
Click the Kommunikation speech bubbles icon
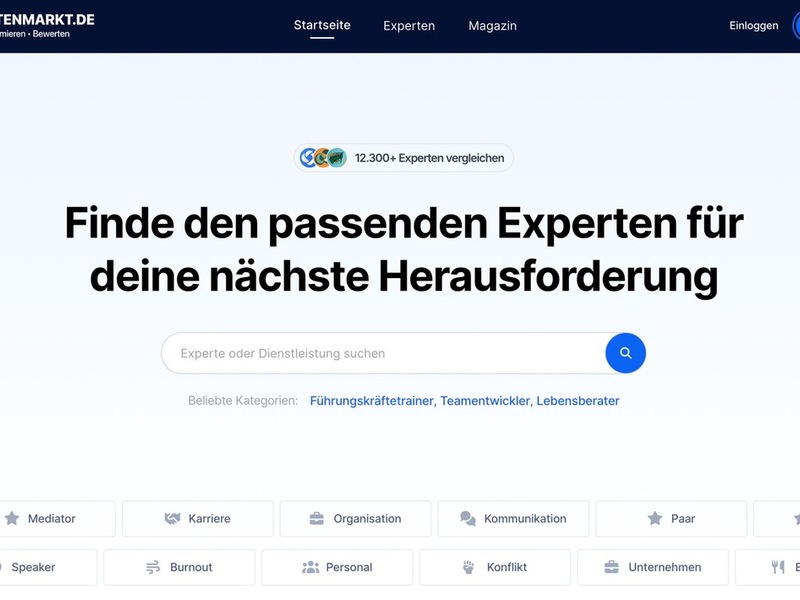coord(467,519)
